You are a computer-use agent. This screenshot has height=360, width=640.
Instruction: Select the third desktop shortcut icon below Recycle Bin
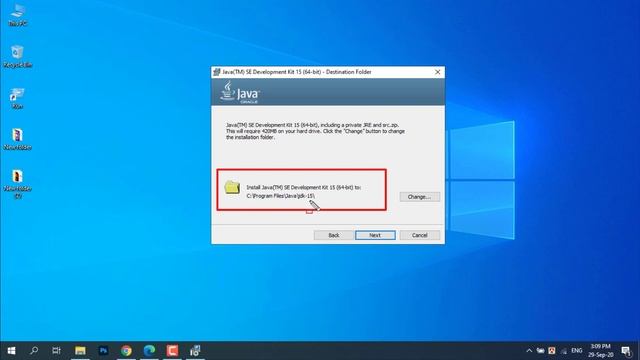coord(18,98)
